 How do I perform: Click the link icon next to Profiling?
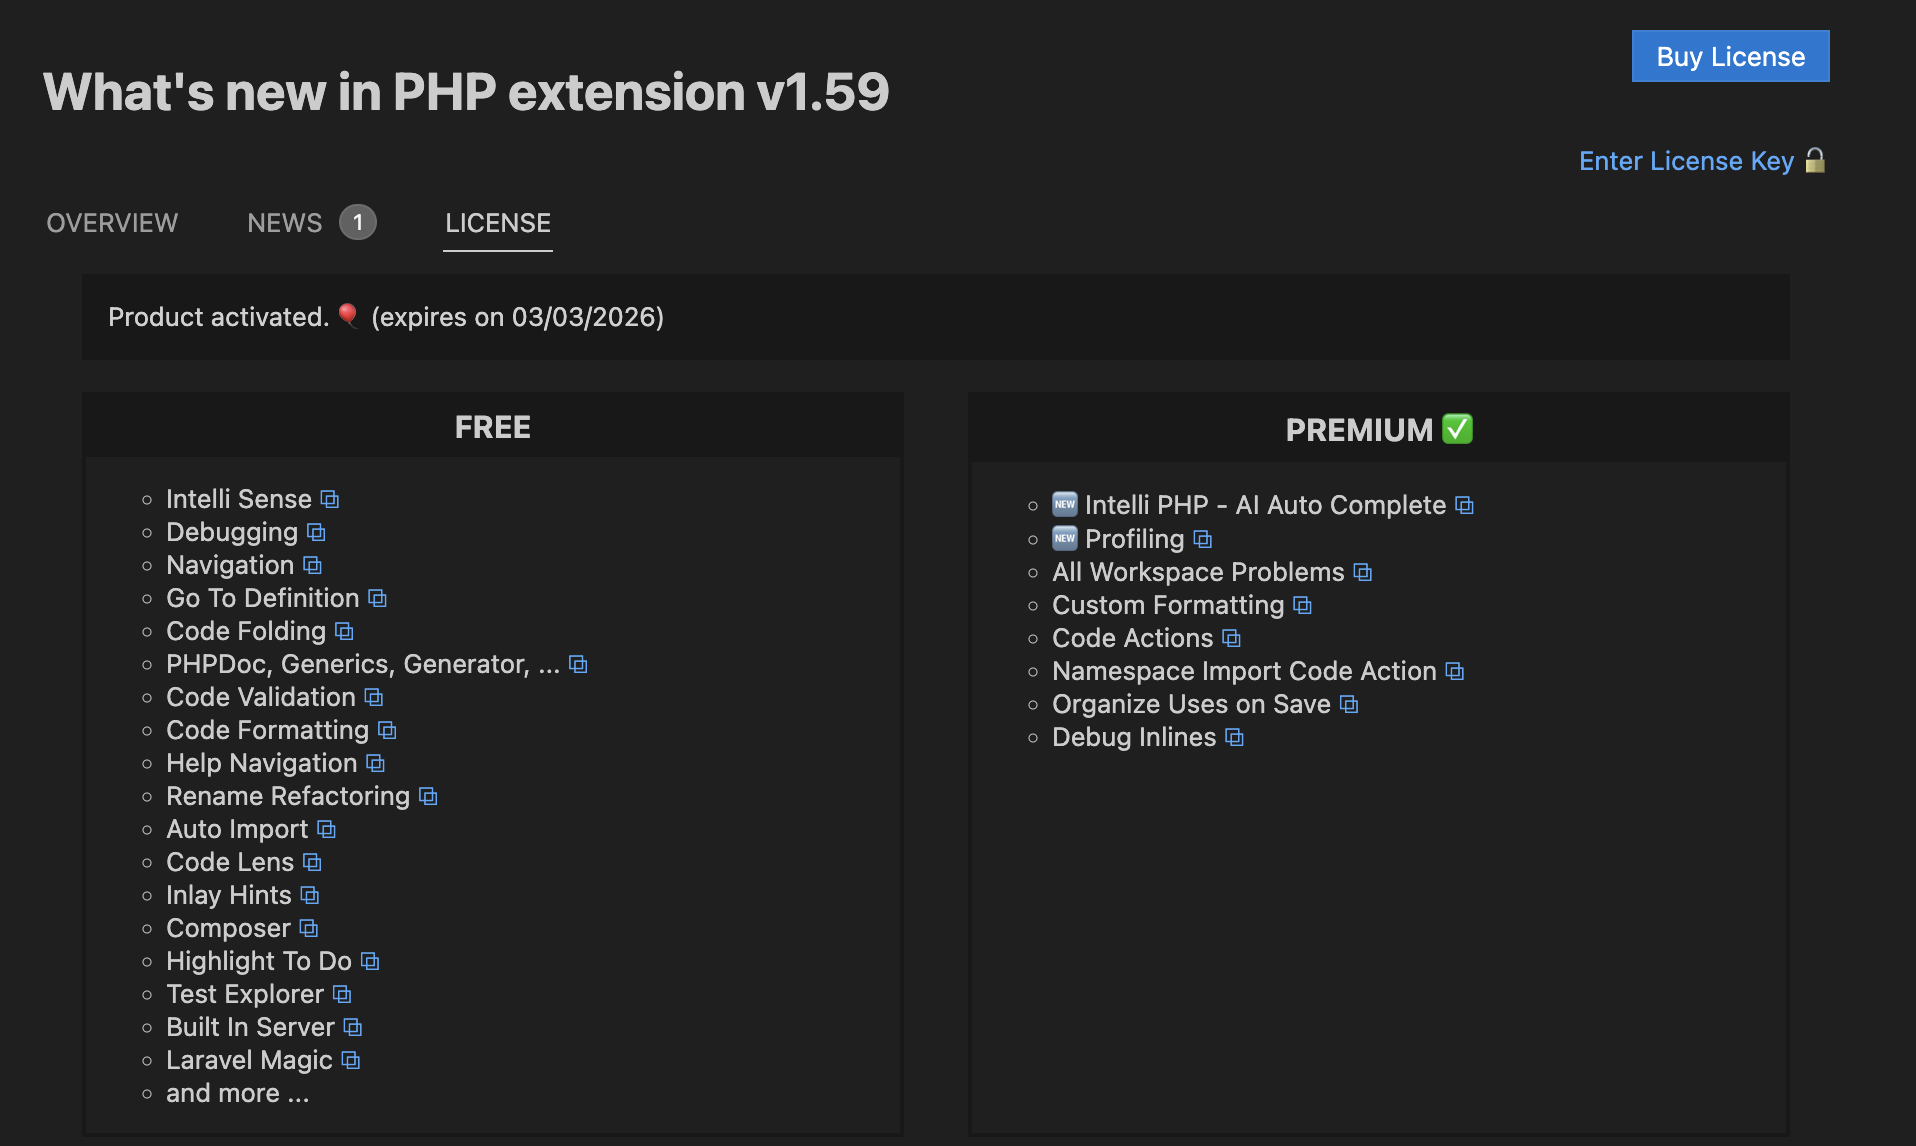(x=1203, y=539)
